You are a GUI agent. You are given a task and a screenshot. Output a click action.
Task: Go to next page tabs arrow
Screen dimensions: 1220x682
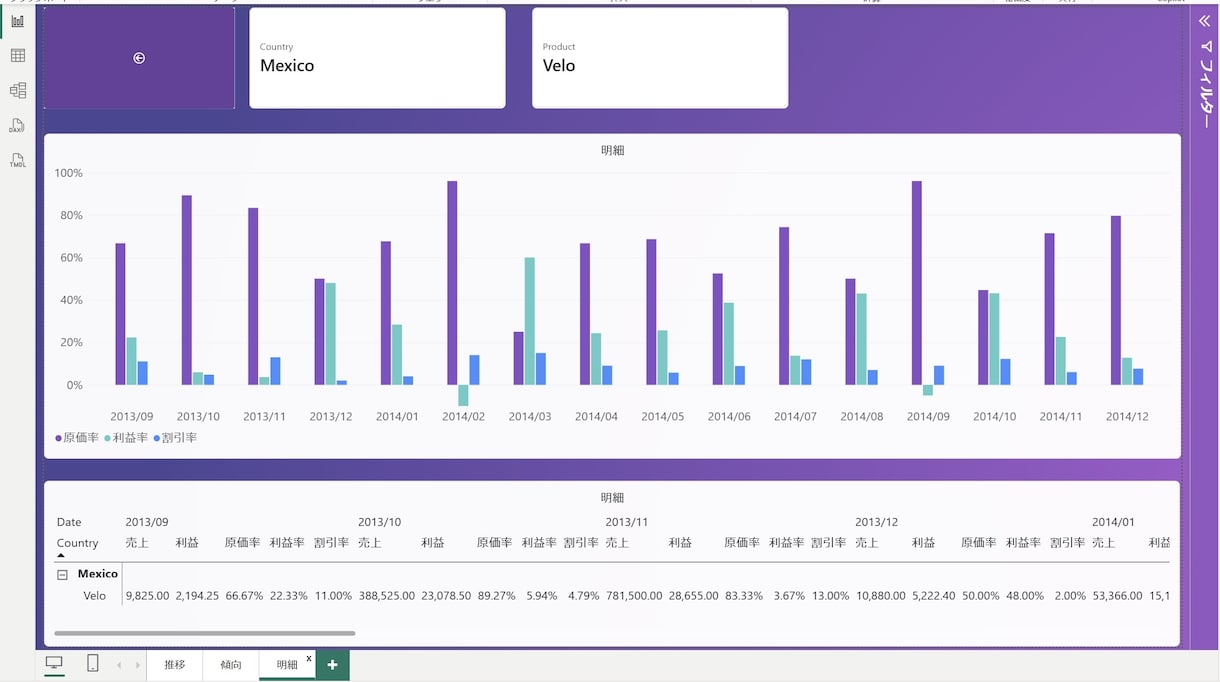pyautogui.click(x=137, y=665)
